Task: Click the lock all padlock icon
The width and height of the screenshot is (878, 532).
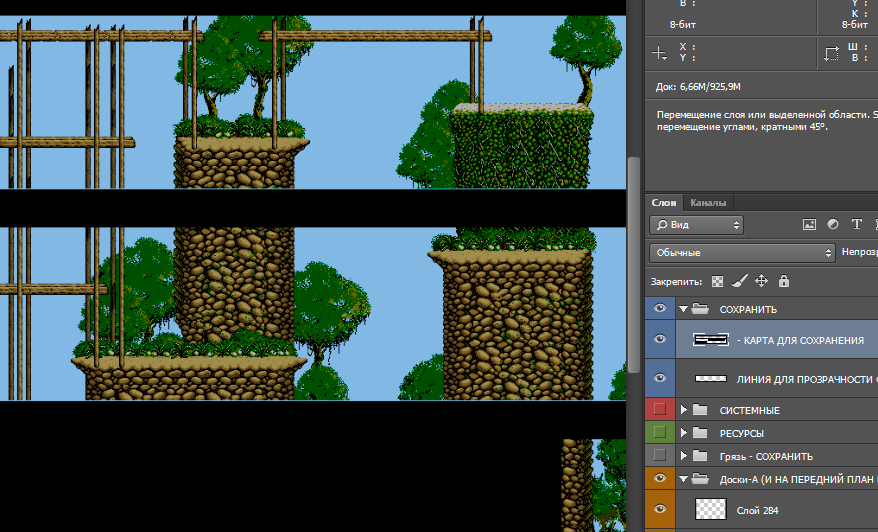Action: click(x=783, y=282)
